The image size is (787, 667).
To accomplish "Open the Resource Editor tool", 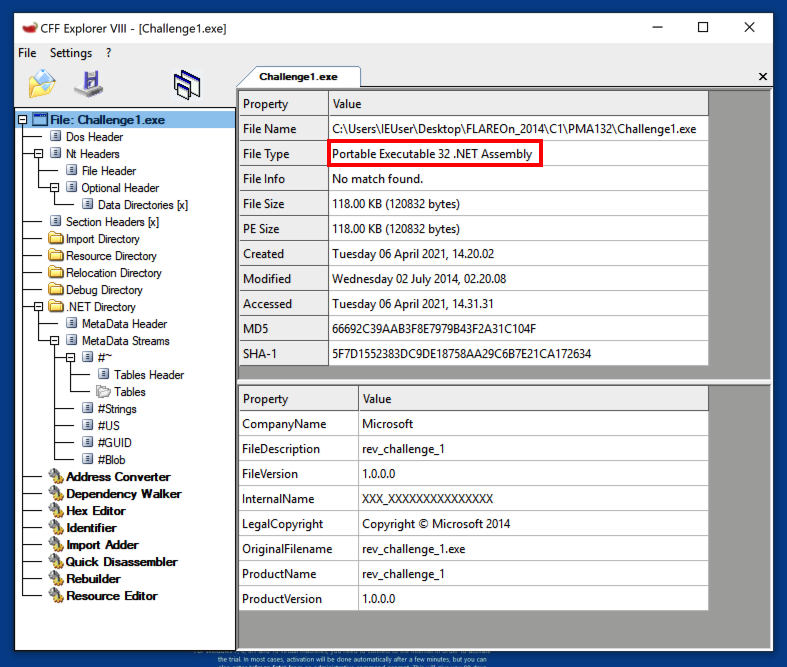I will click(111, 596).
